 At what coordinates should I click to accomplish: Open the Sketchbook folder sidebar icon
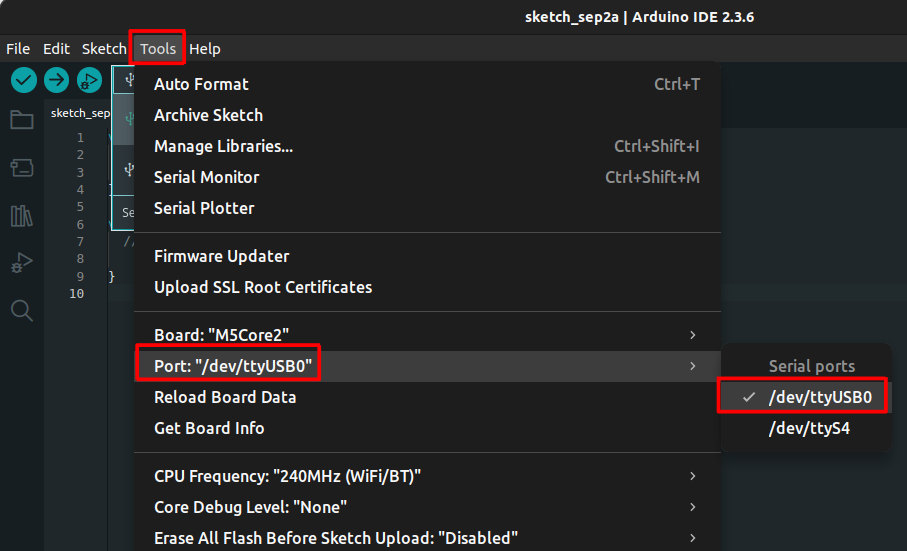tap(21, 120)
